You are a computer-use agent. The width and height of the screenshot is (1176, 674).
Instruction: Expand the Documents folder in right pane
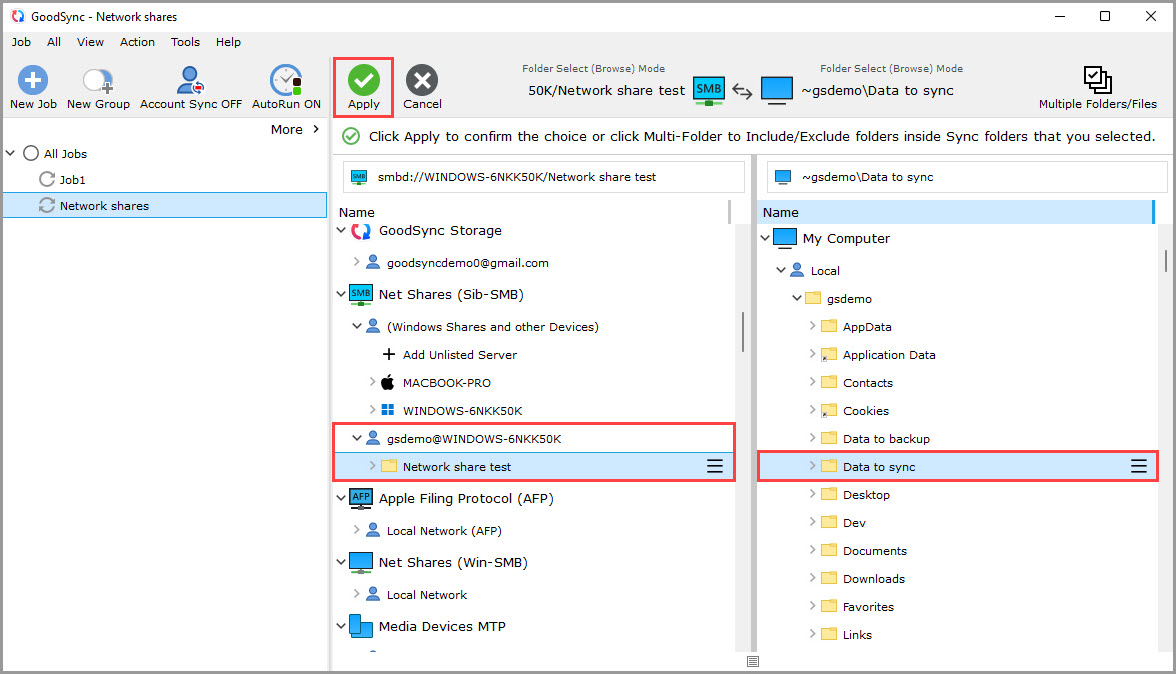(811, 550)
